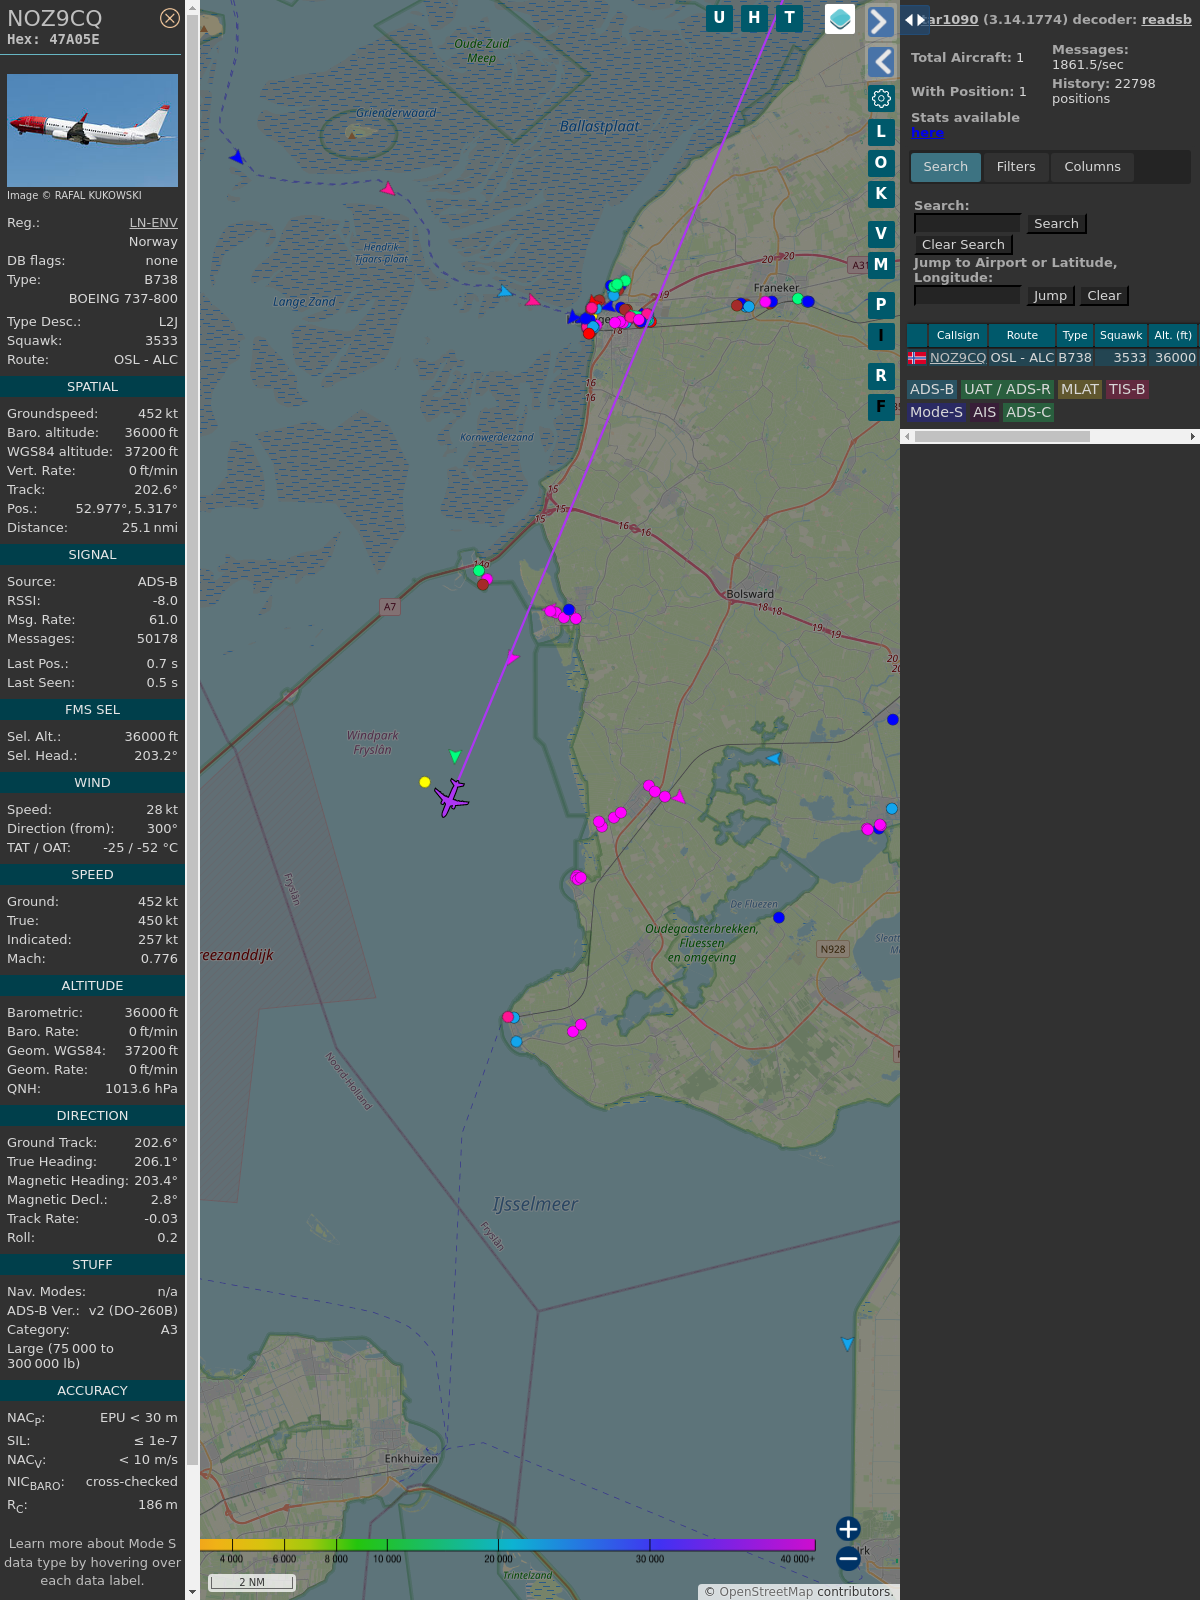The image size is (1200, 1600).
Task: Open the Filters tab
Action: point(1016,167)
